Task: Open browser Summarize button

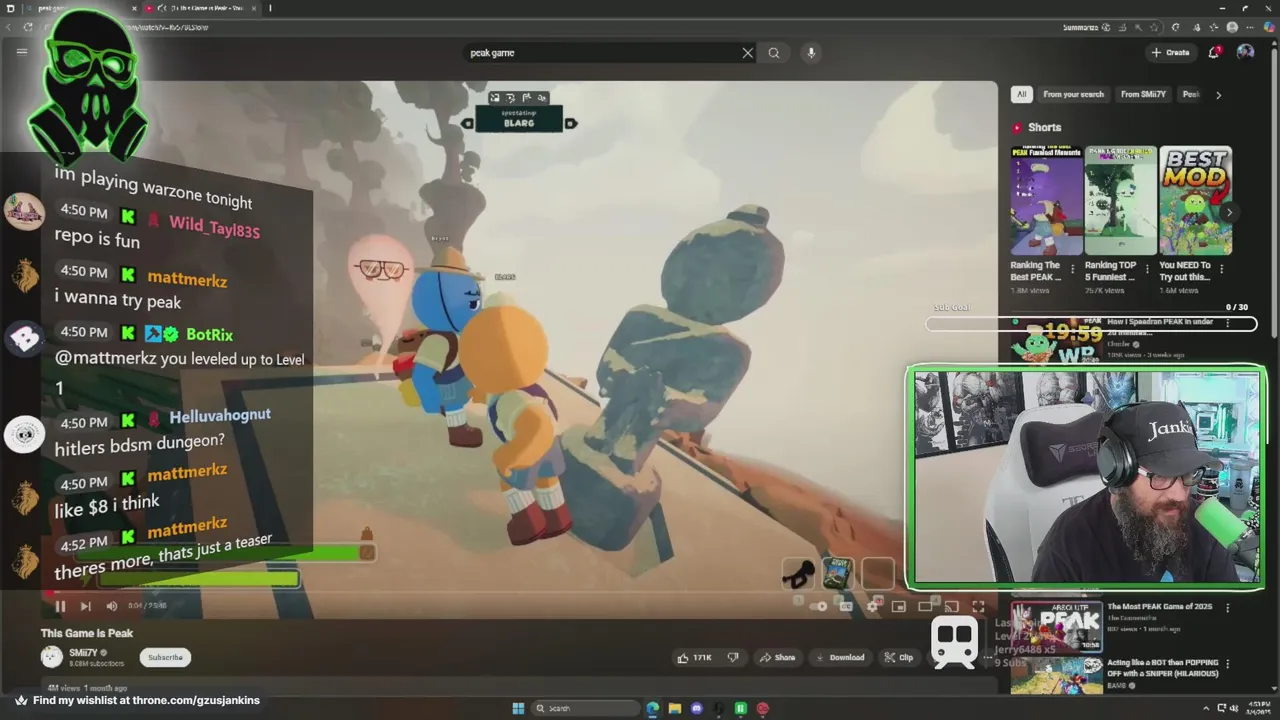Action: point(1085,27)
